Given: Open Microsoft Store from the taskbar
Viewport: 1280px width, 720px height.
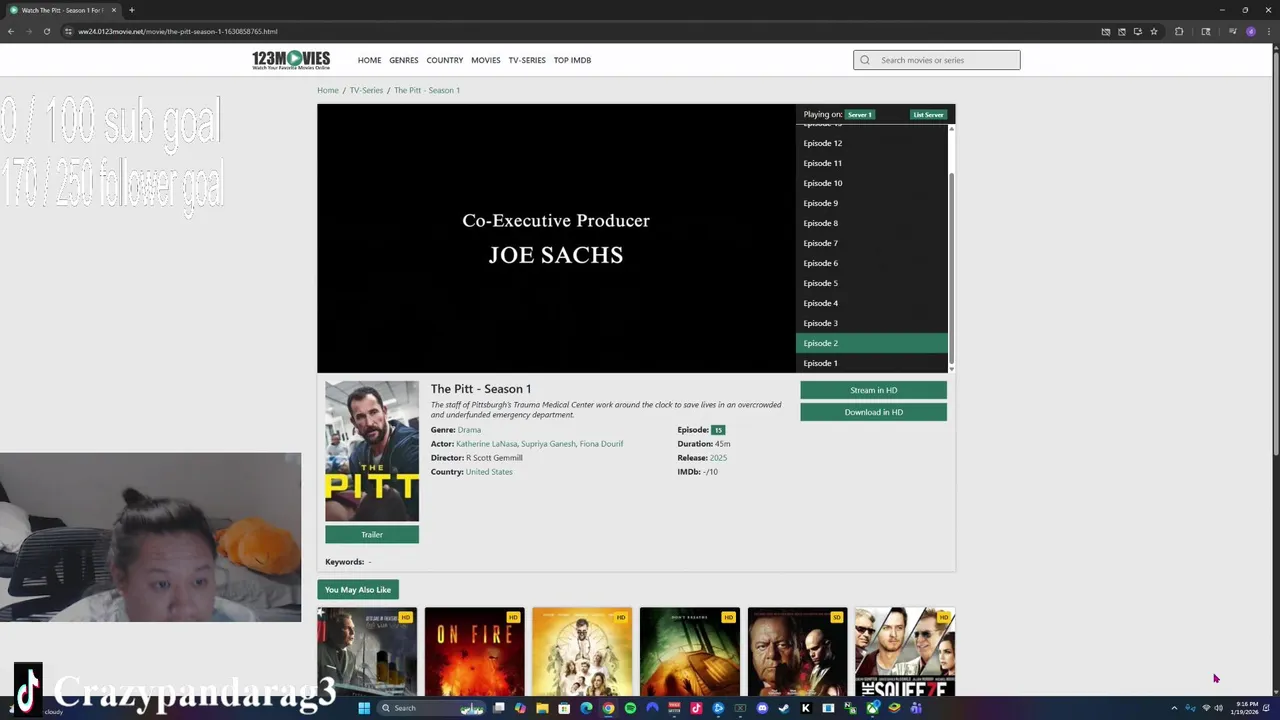Looking at the screenshot, I should pyautogui.click(x=564, y=708).
